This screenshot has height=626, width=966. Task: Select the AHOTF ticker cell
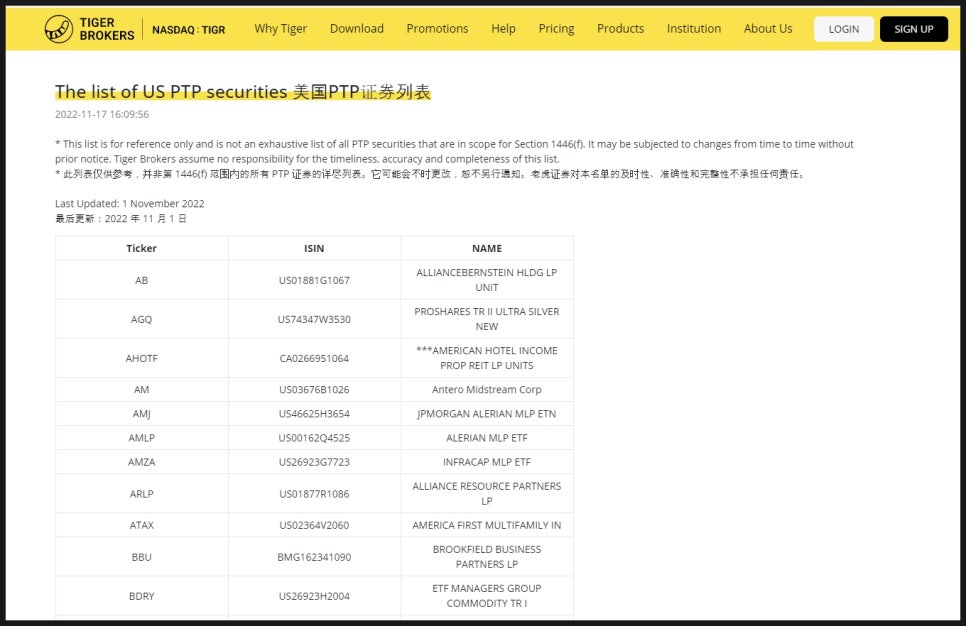tap(142, 358)
